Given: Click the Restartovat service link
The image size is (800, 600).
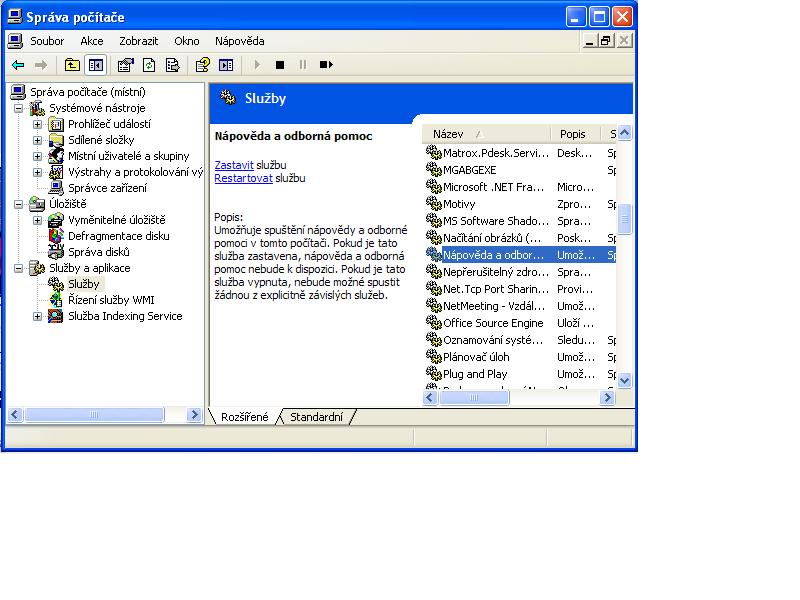Looking at the screenshot, I should click(x=243, y=178).
